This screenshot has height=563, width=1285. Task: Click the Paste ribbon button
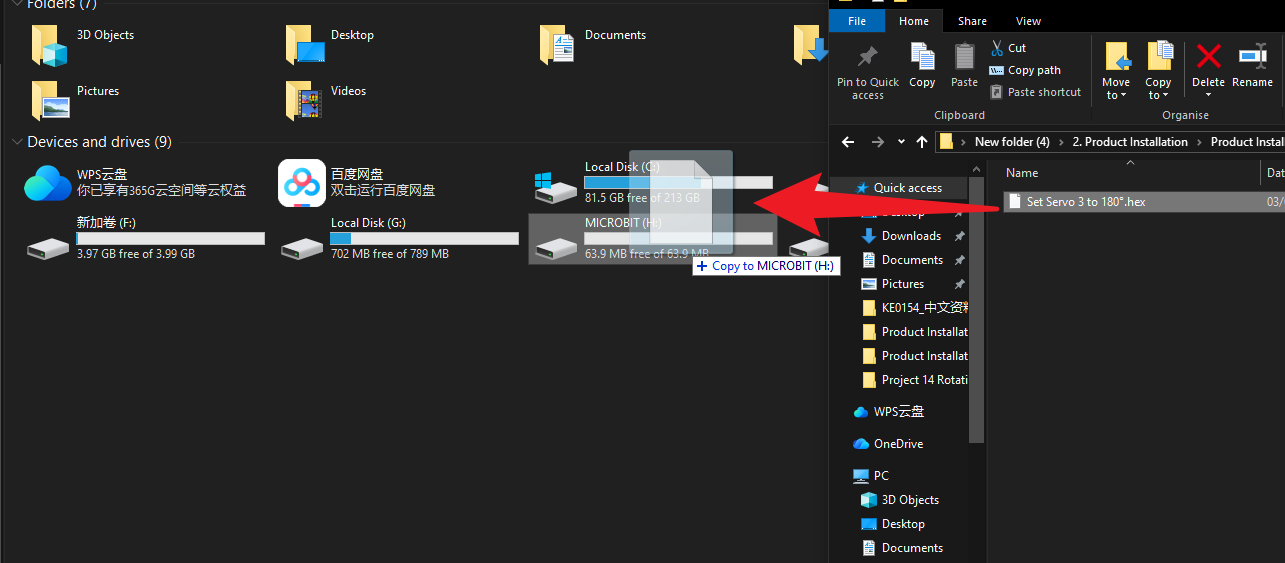(964, 66)
